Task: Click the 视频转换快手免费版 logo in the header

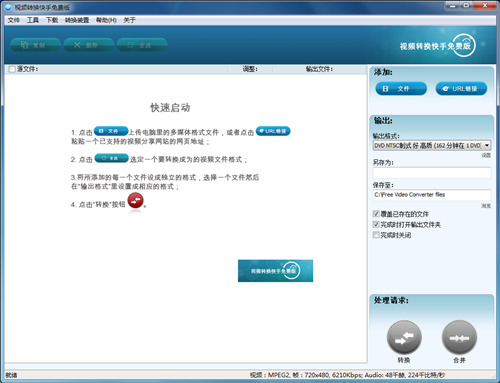Action: 437,45
